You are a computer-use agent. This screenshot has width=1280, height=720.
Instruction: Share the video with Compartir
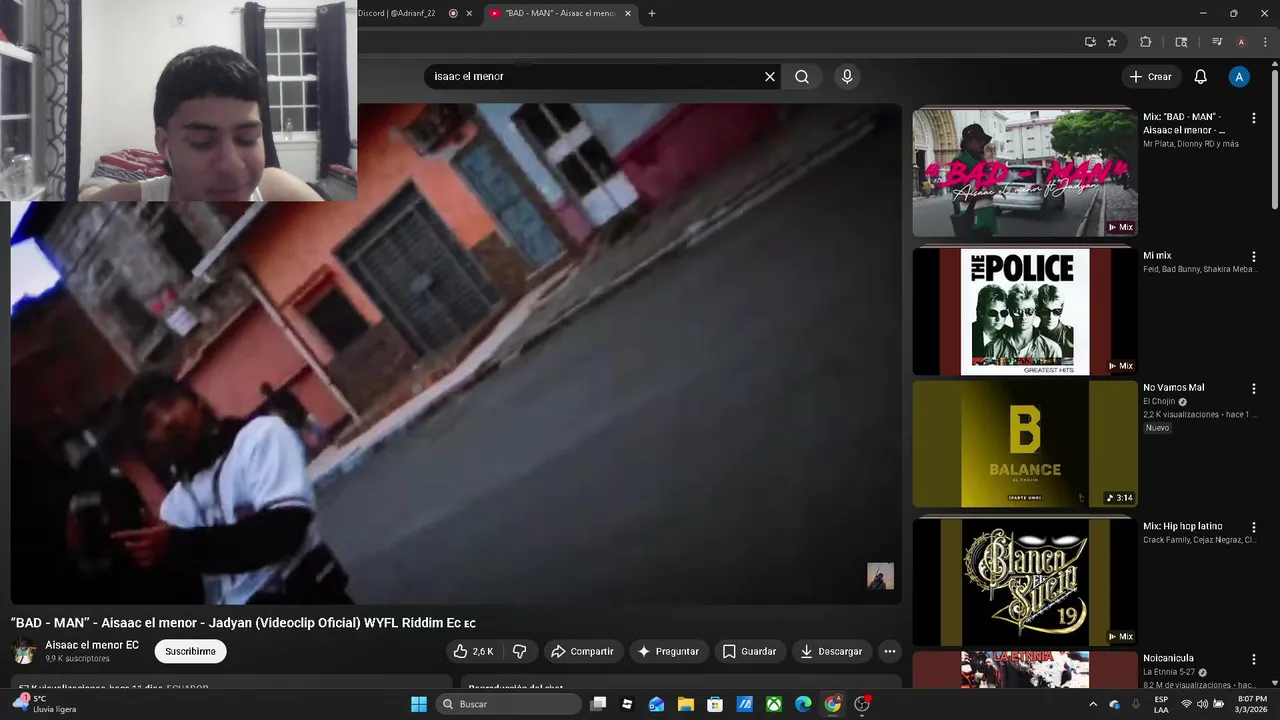coord(582,651)
